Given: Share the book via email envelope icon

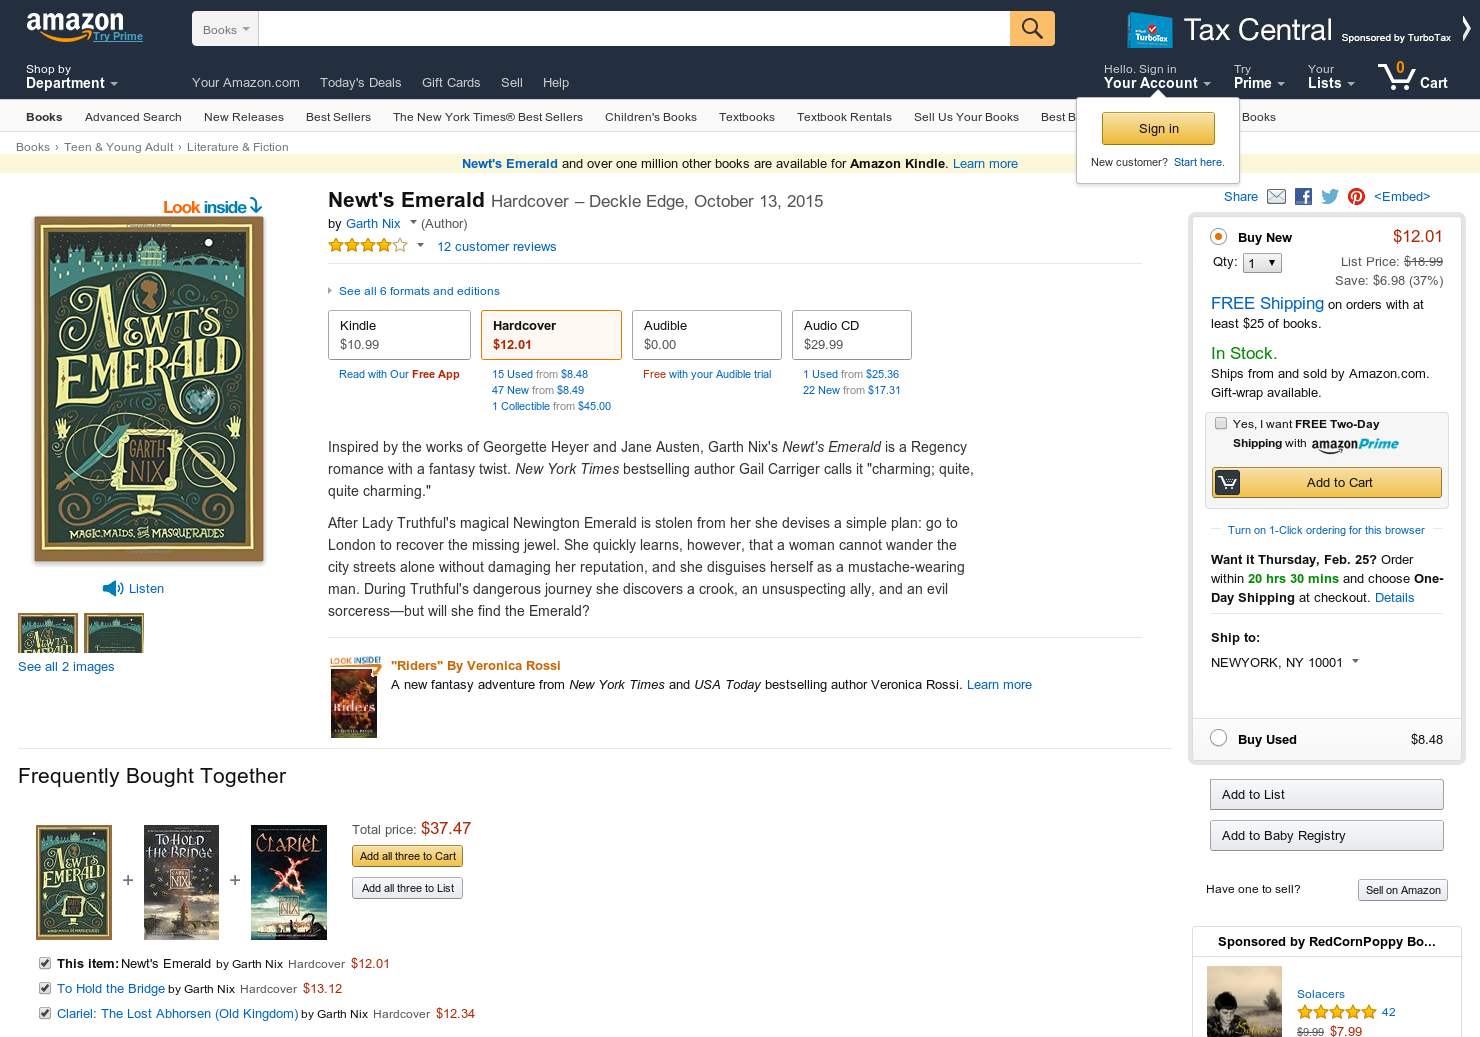Looking at the screenshot, I should 1276,196.
